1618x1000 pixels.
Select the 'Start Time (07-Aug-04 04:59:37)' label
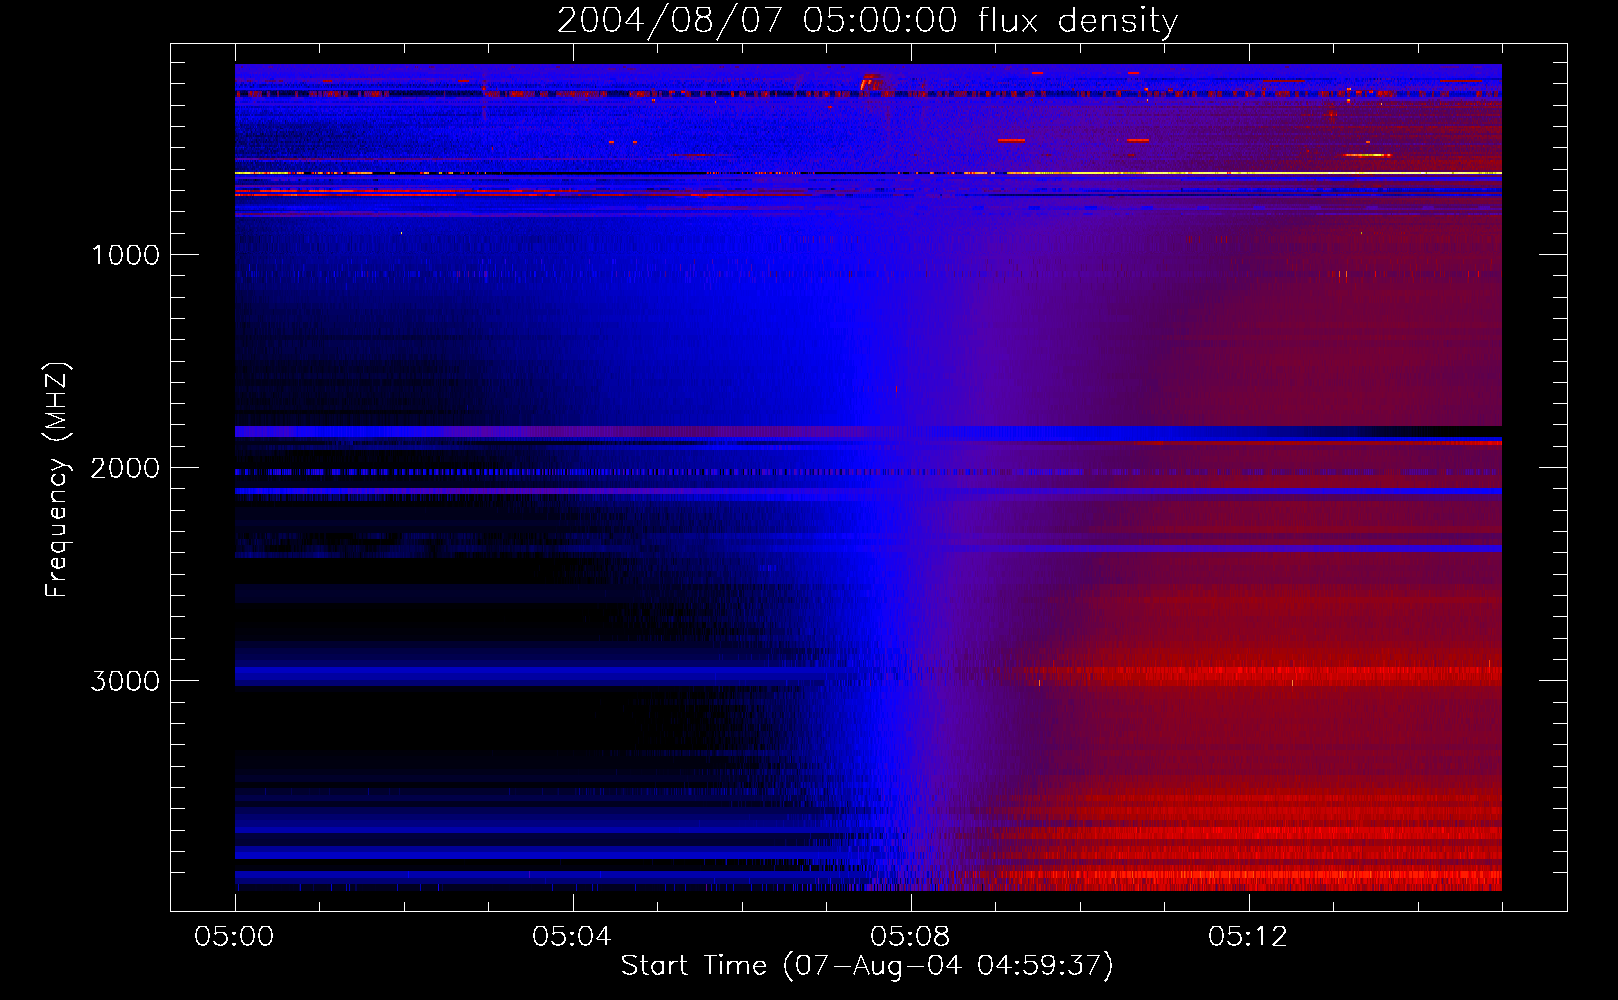867,966
